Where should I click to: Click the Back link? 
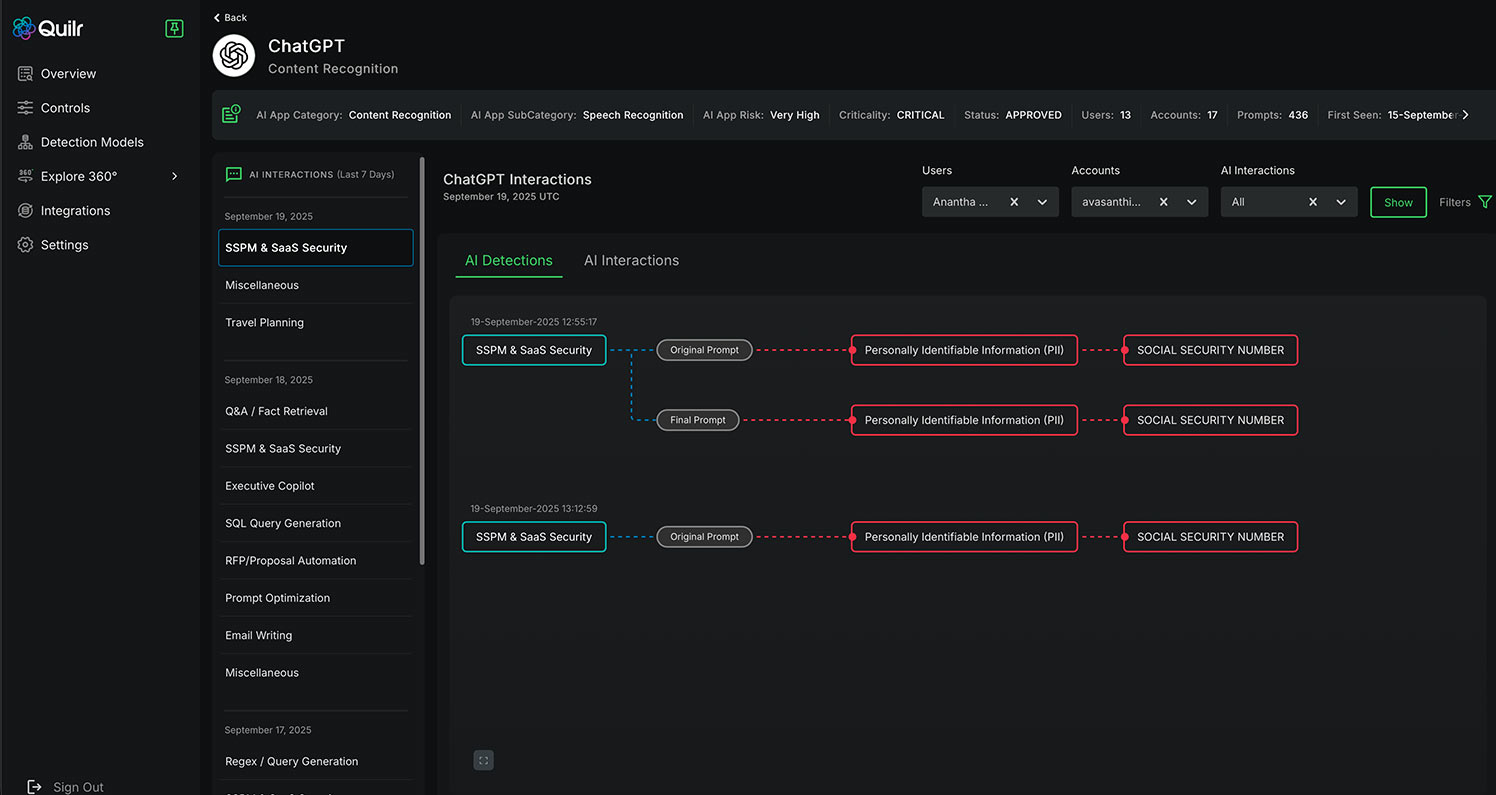231,18
